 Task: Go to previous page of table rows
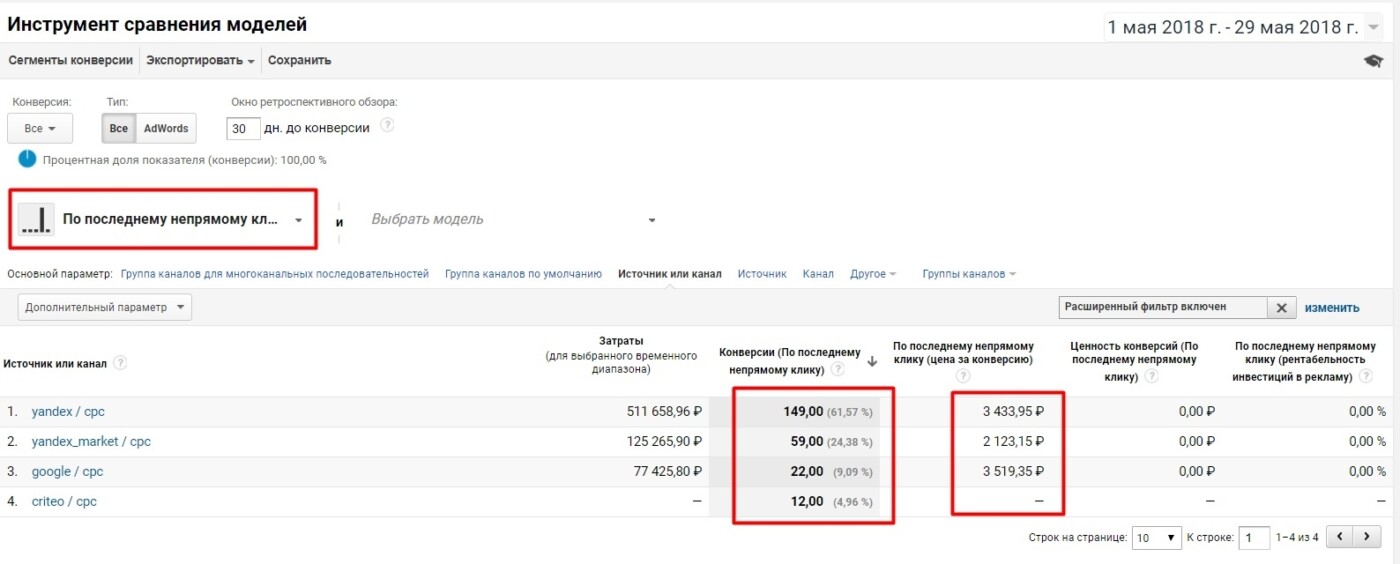coord(1339,537)
